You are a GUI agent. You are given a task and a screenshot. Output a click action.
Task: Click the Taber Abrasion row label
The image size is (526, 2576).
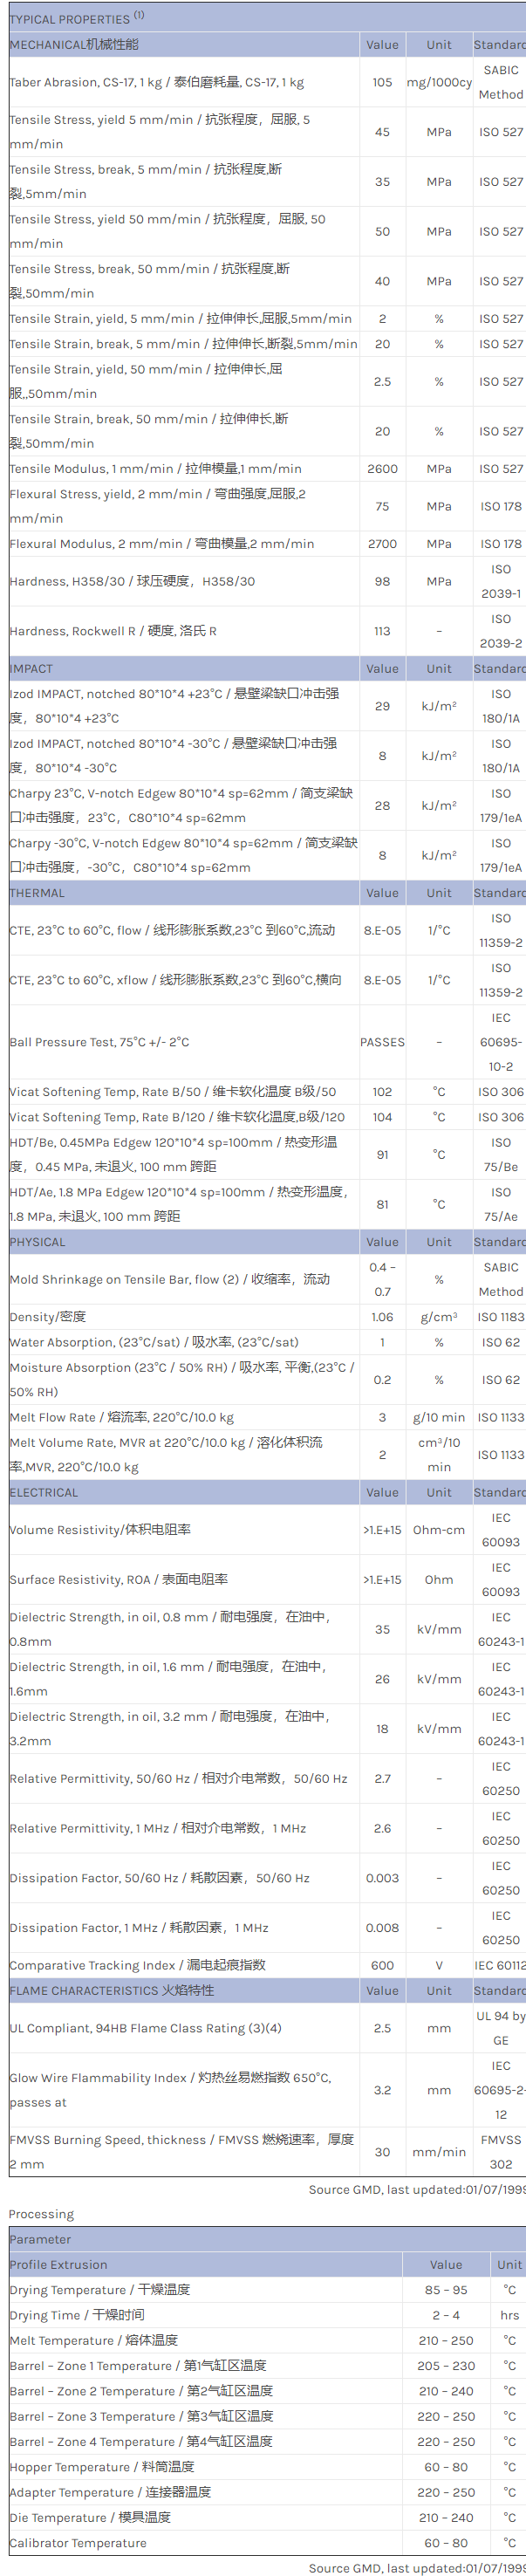pyautogui.click(x=156, y=82)
